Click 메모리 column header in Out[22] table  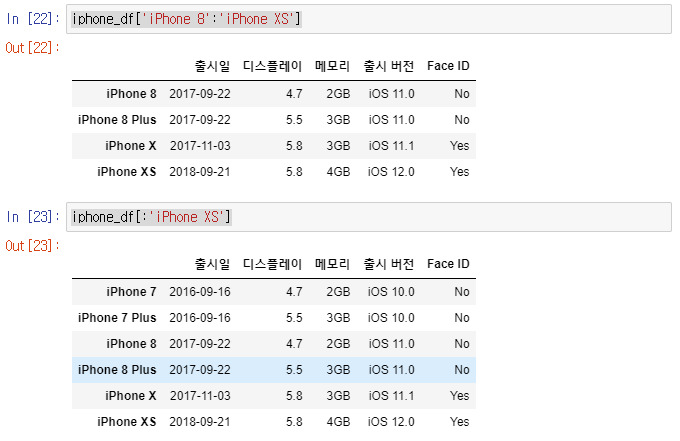[332, 66]
